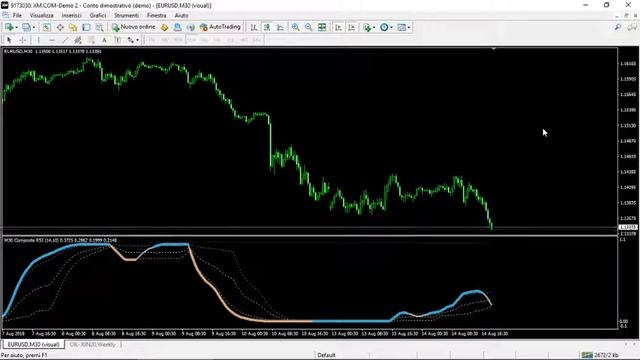Select the cursor pointer tool
Viewport: 640px width, 360px height.
(x=9, y=40)
